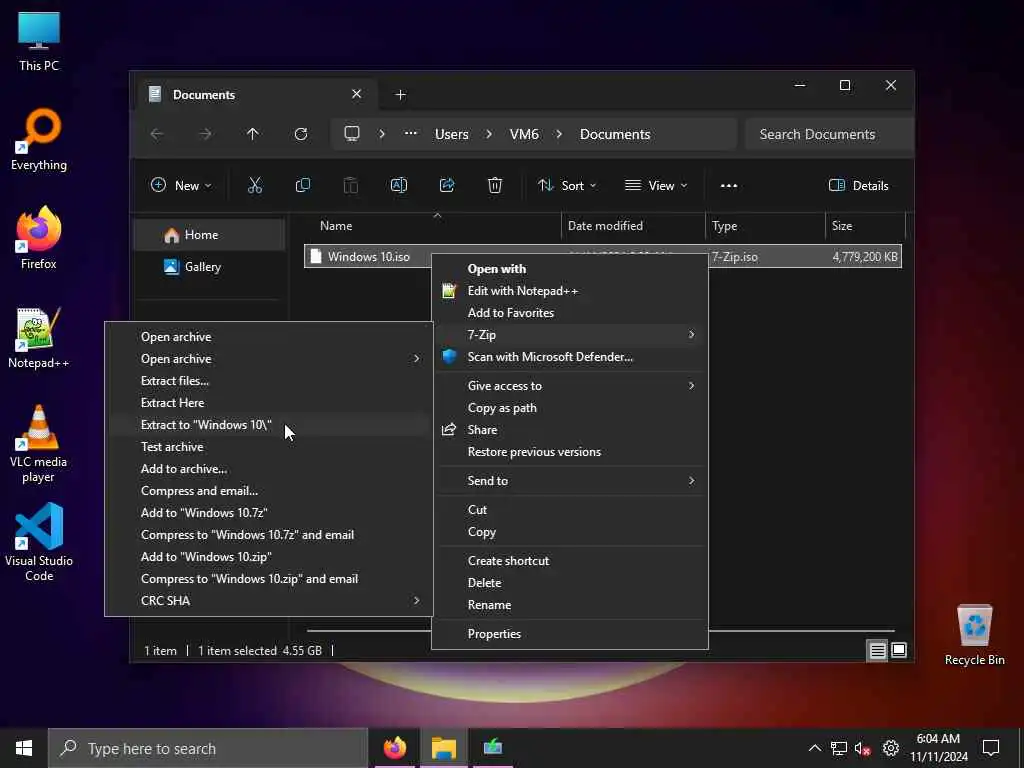Select Scan with Microsoft Defender...

[x=569, y=357]
